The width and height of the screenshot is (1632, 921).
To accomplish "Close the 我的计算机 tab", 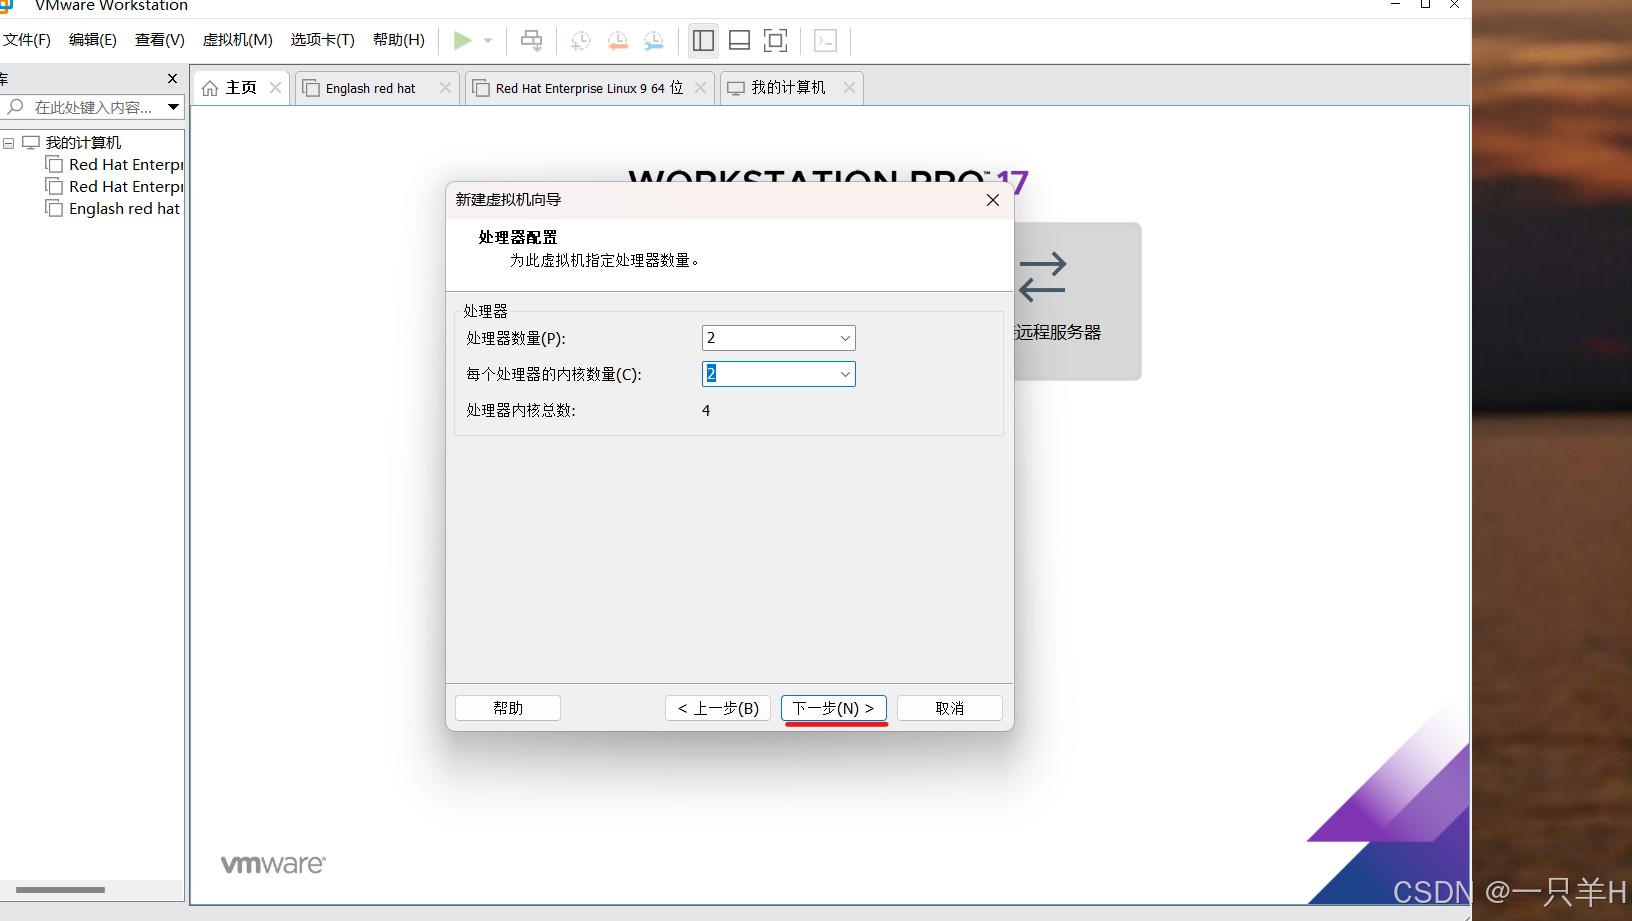I will [x=849, y=88].
